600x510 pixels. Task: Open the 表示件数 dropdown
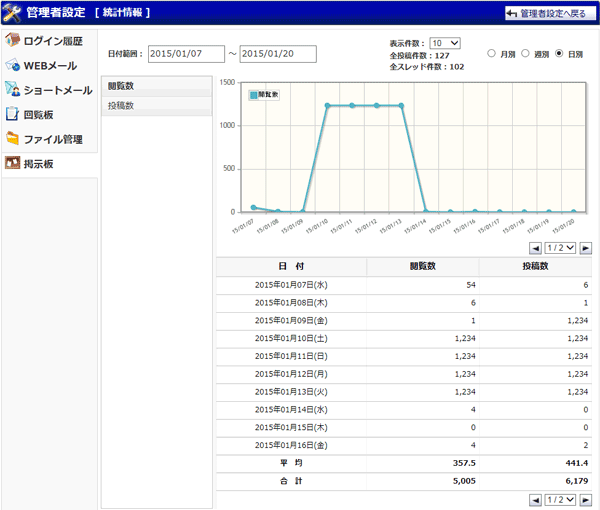pos(444,43)
